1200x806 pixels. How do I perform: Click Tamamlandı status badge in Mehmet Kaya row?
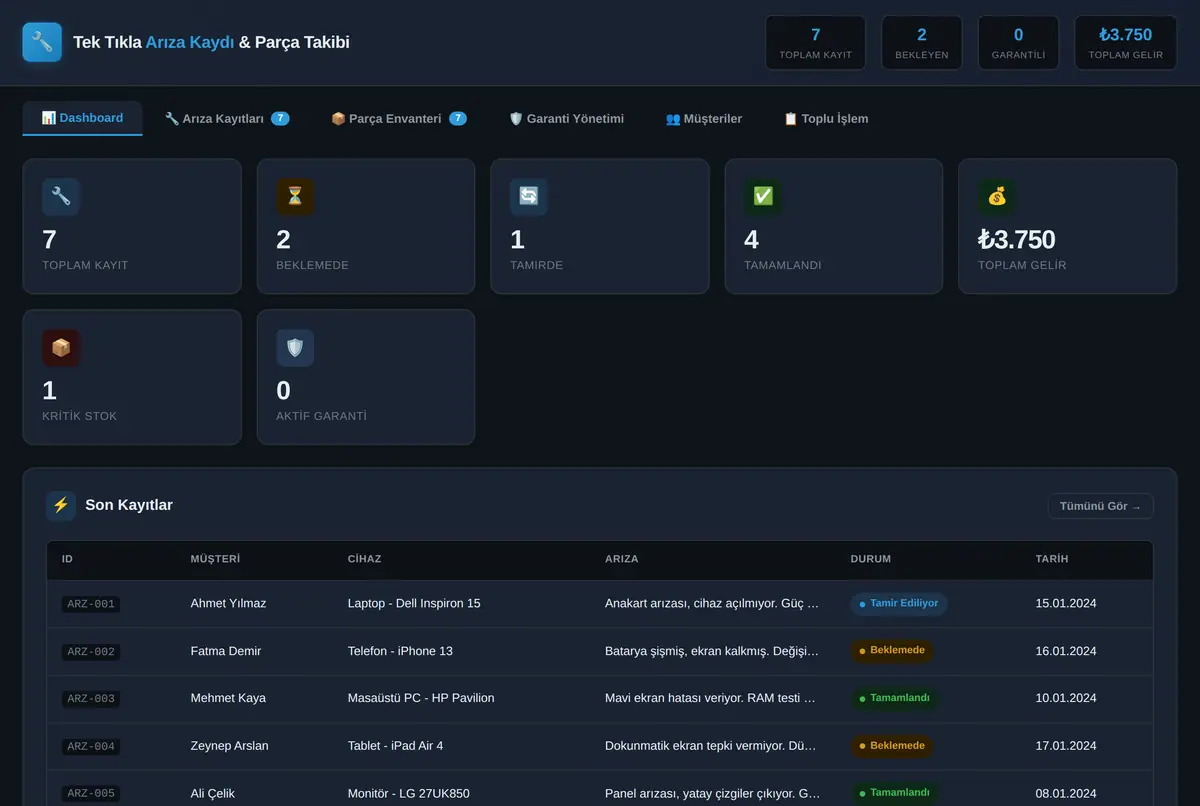pos(895,698)
